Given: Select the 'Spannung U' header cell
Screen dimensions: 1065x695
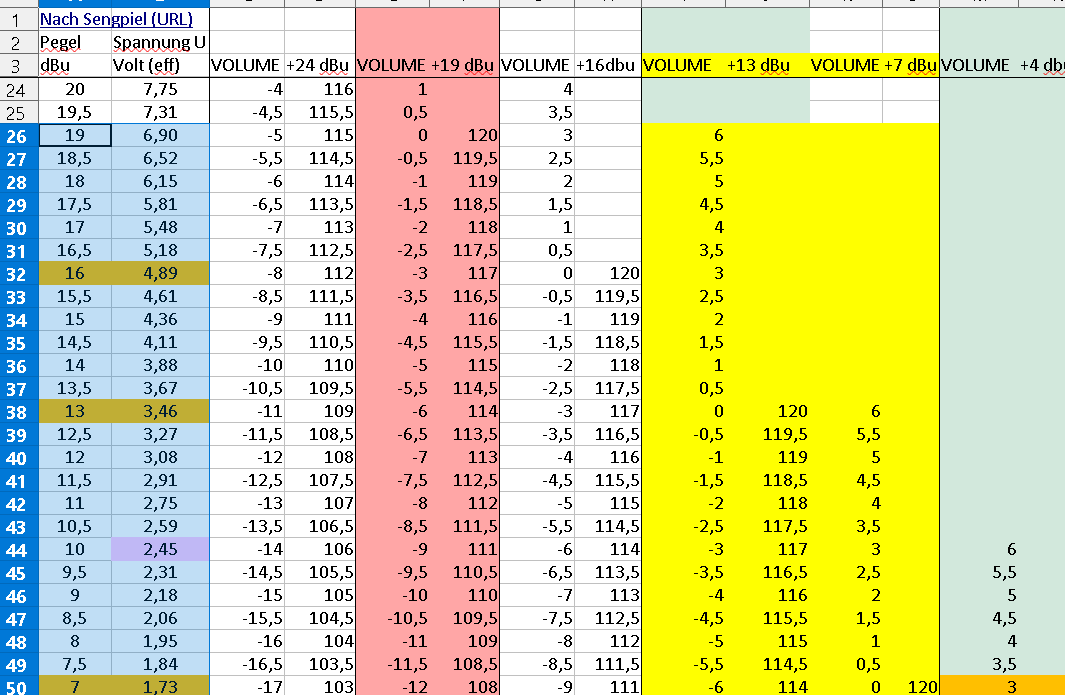Looking at the screenshot, I should coord(160,43).
